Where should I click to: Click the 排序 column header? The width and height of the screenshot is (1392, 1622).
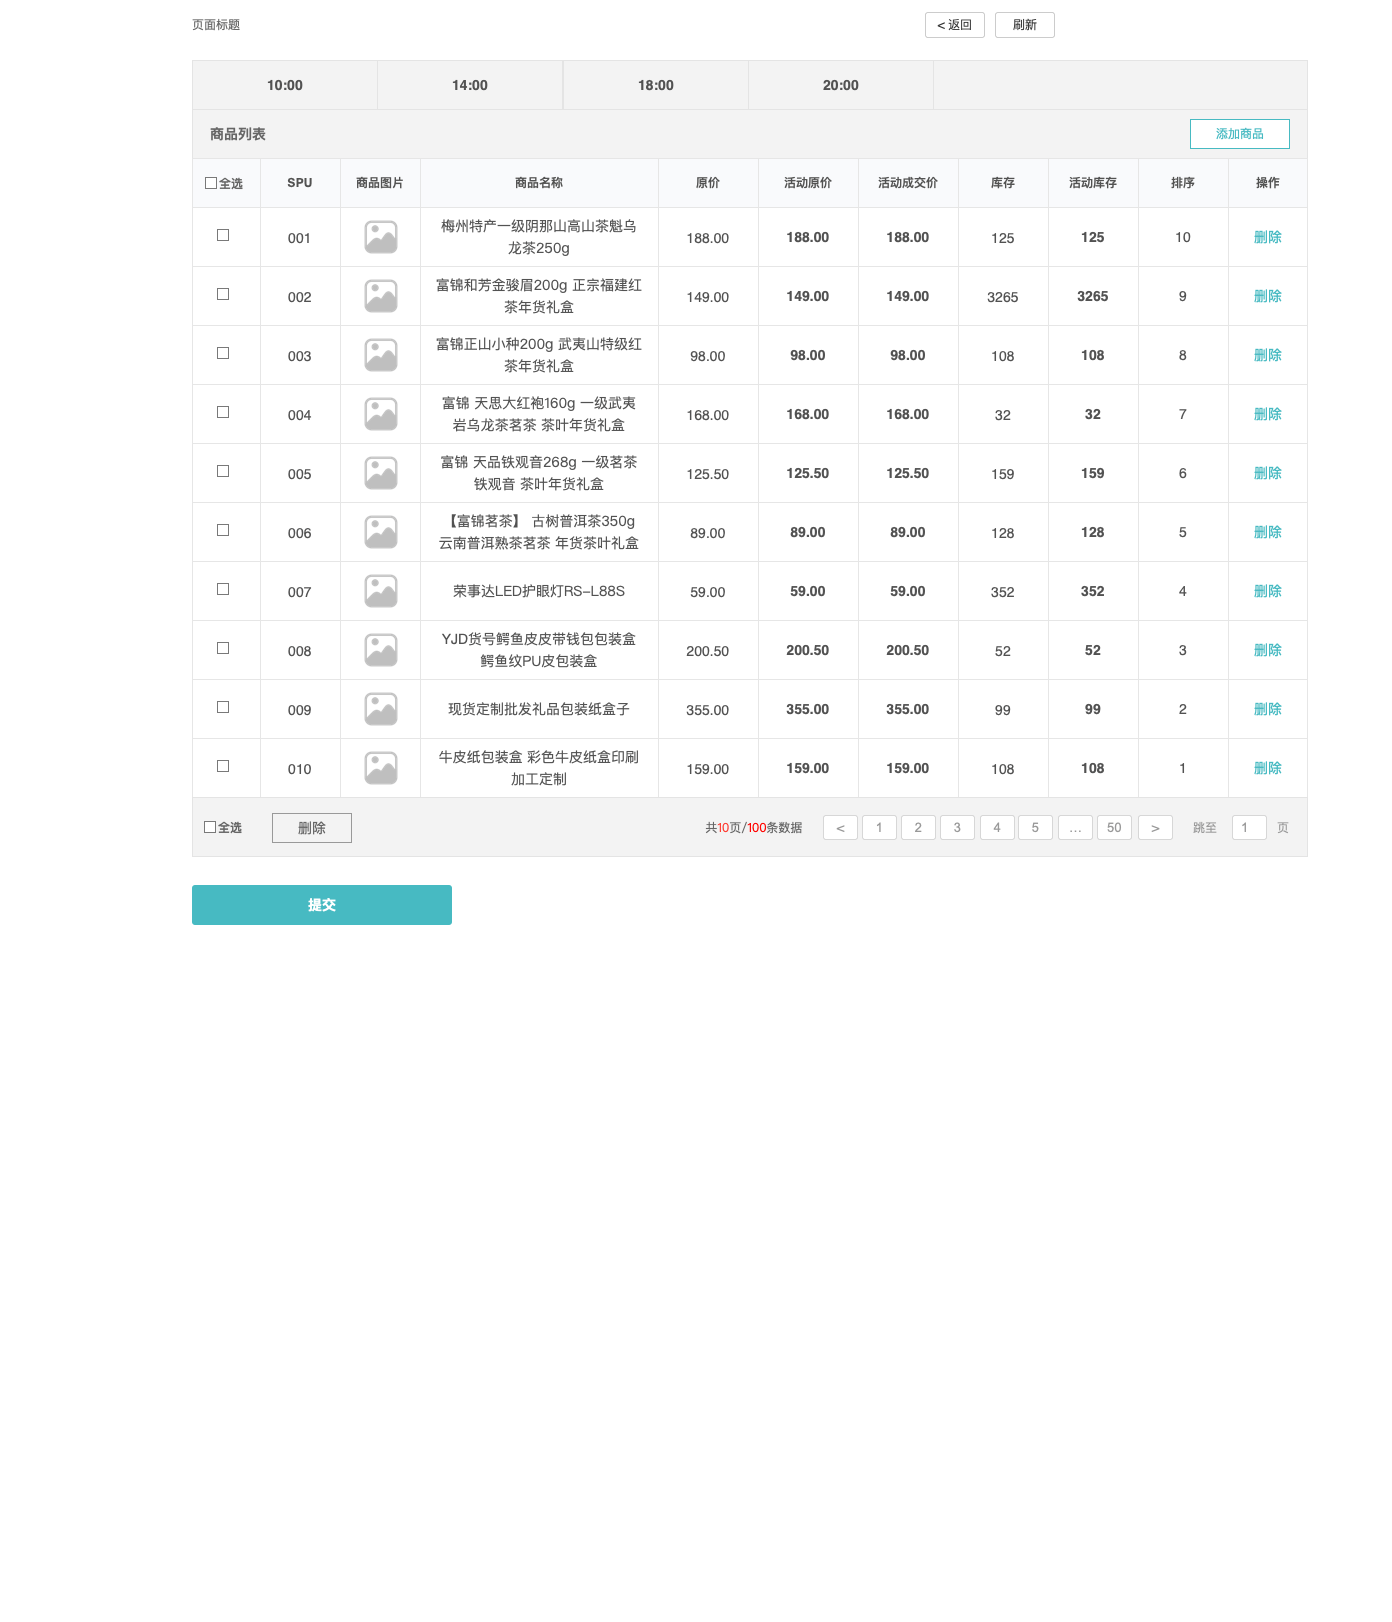(1183, 183)
